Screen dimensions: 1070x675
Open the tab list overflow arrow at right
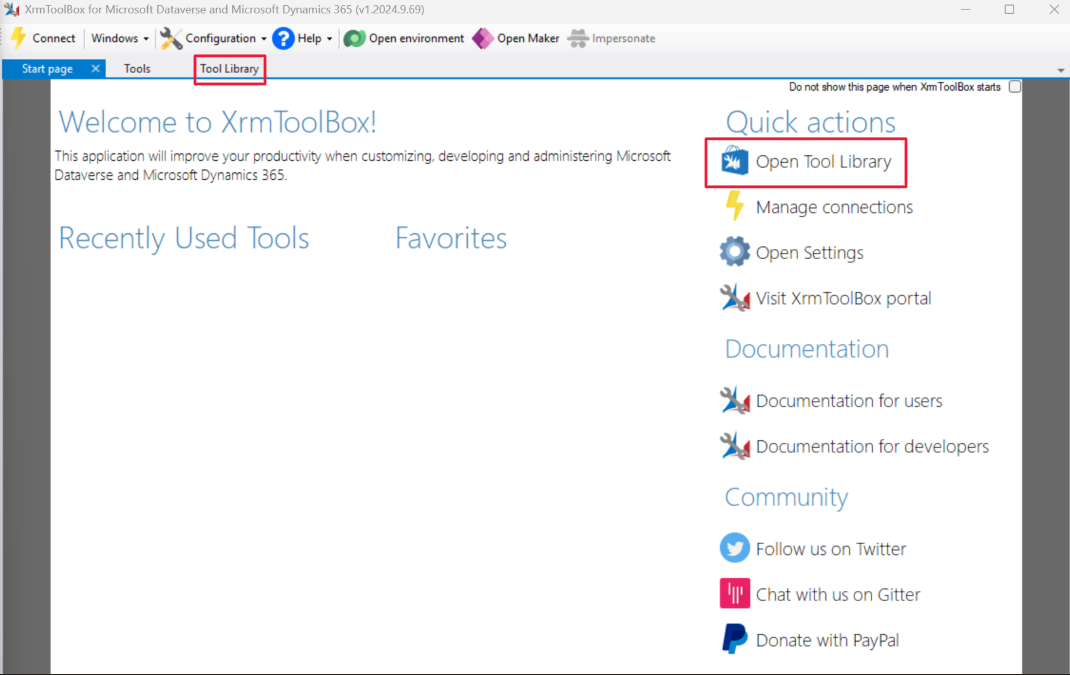1060,70
